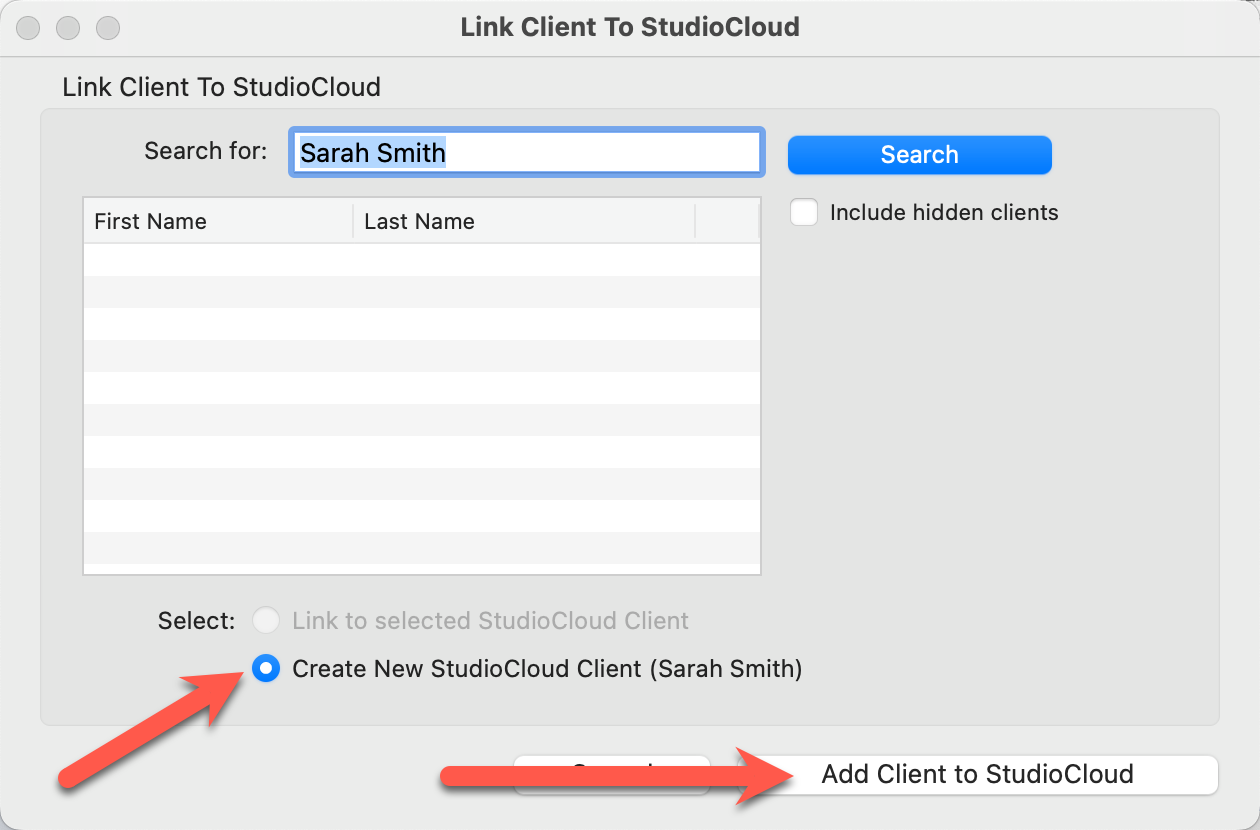Click the divider between First Name and Last Name
The image size is (1260, 830).
coord(353,222)
